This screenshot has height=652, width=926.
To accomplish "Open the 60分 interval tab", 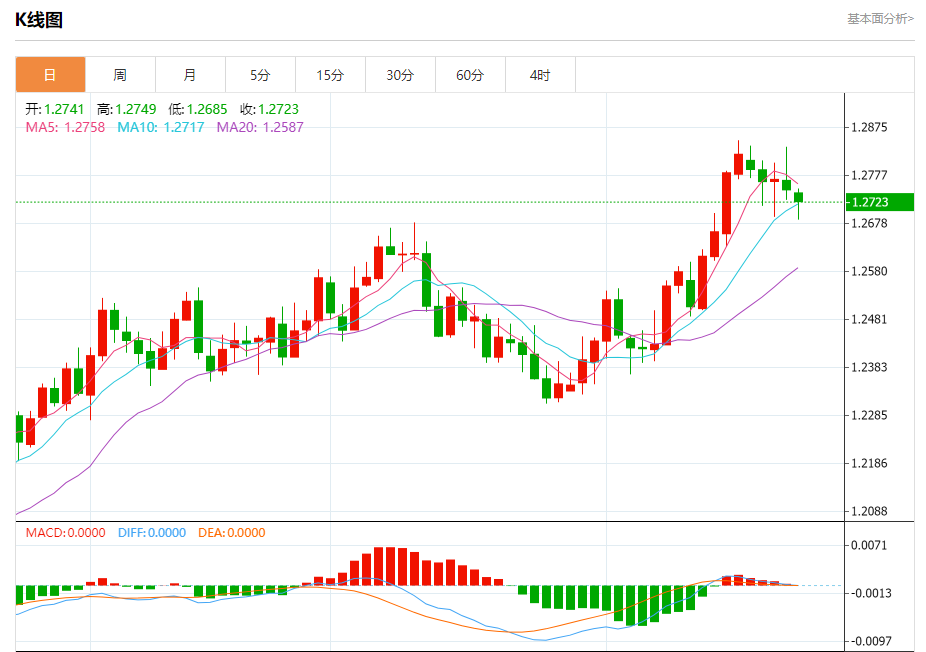I will (x=470, y=75).
